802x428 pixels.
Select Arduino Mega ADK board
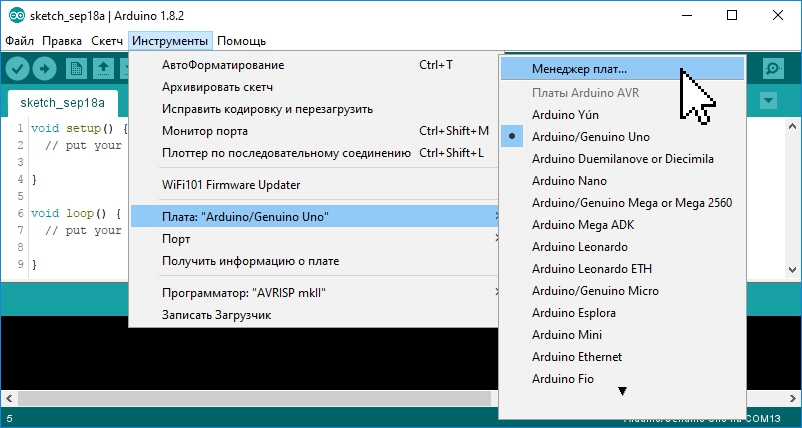(622, 224)
